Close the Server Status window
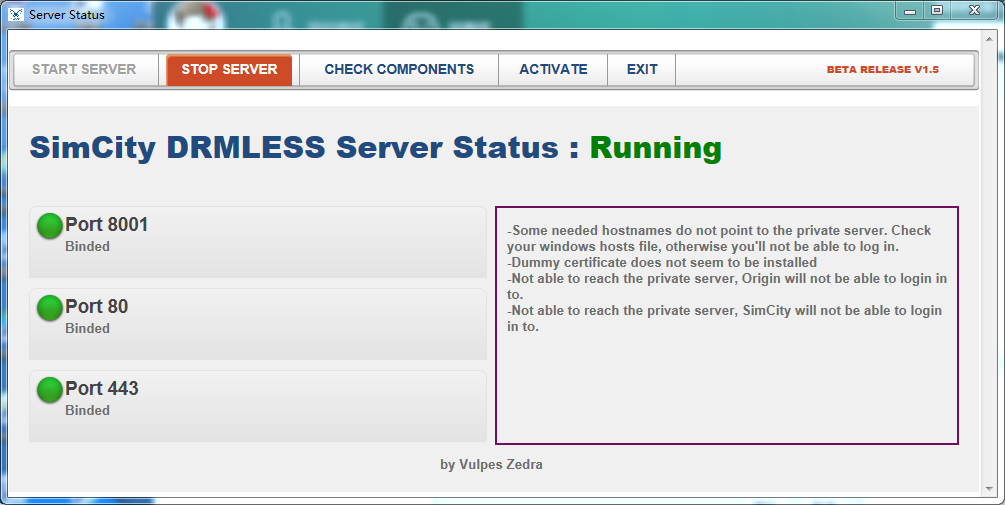Image resolution: width=1005 pixels, height=505 pixels. tap(974, 10)
